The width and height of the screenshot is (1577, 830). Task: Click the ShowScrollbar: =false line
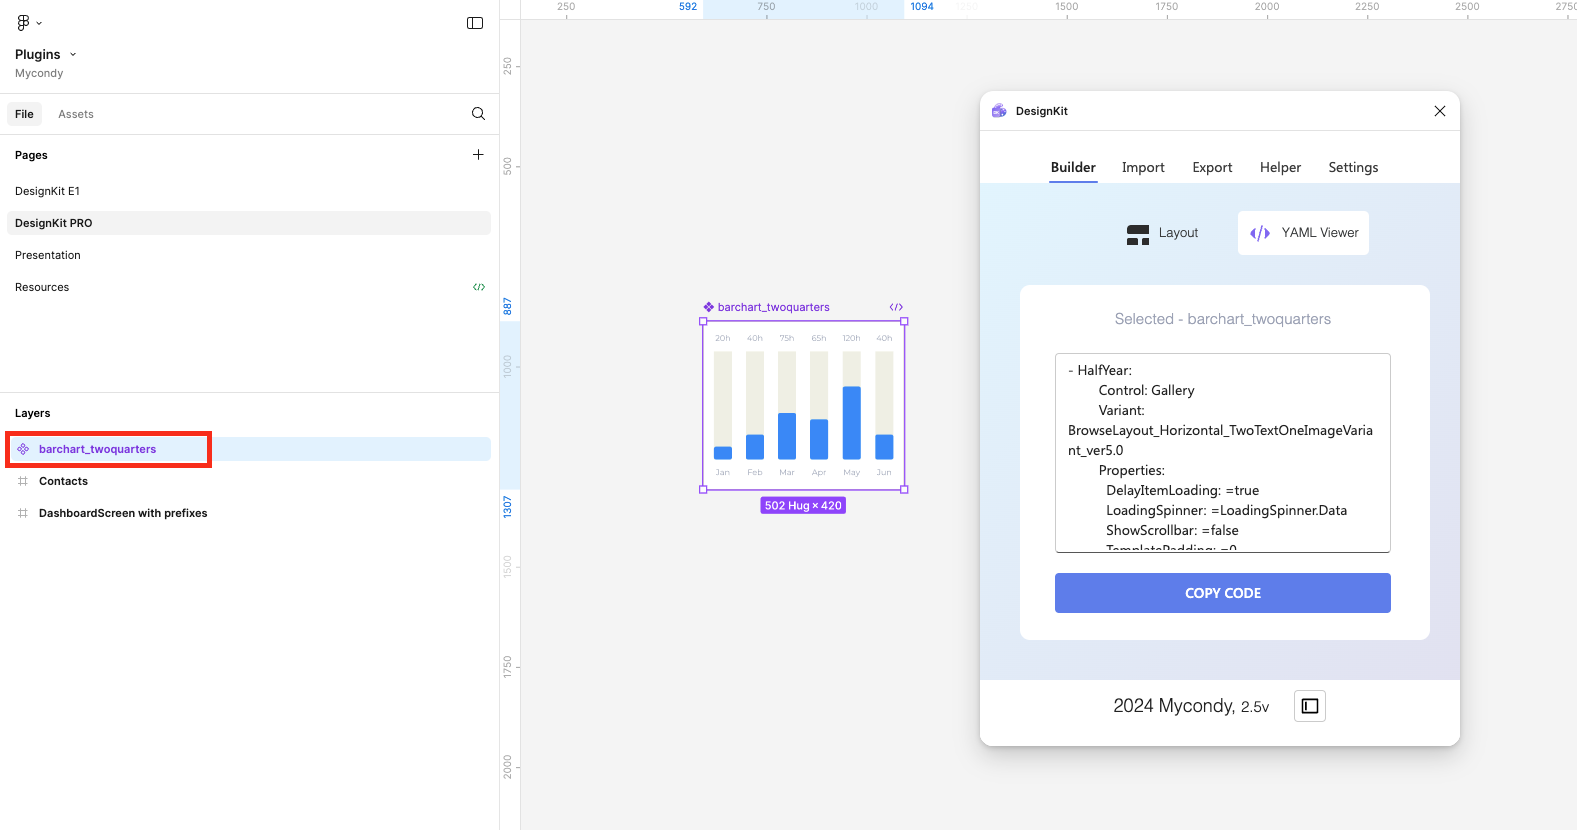coord(1172,530)
